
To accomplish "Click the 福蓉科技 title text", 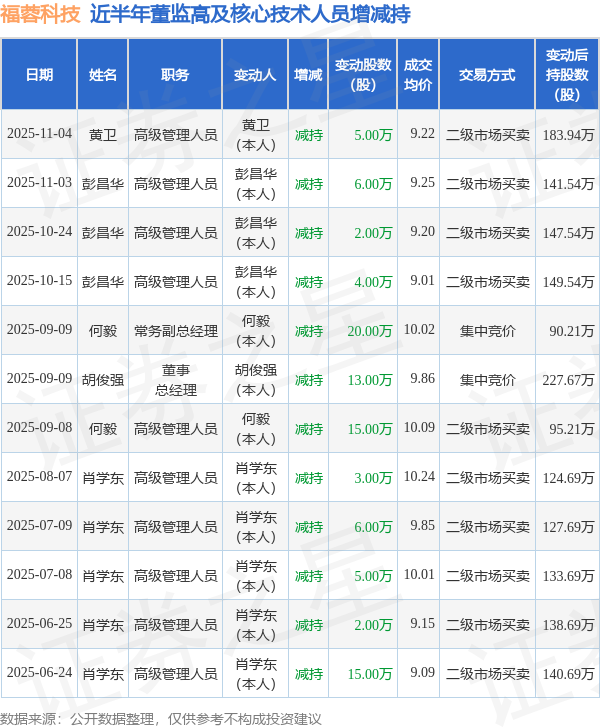I will (x=40, y=14).
